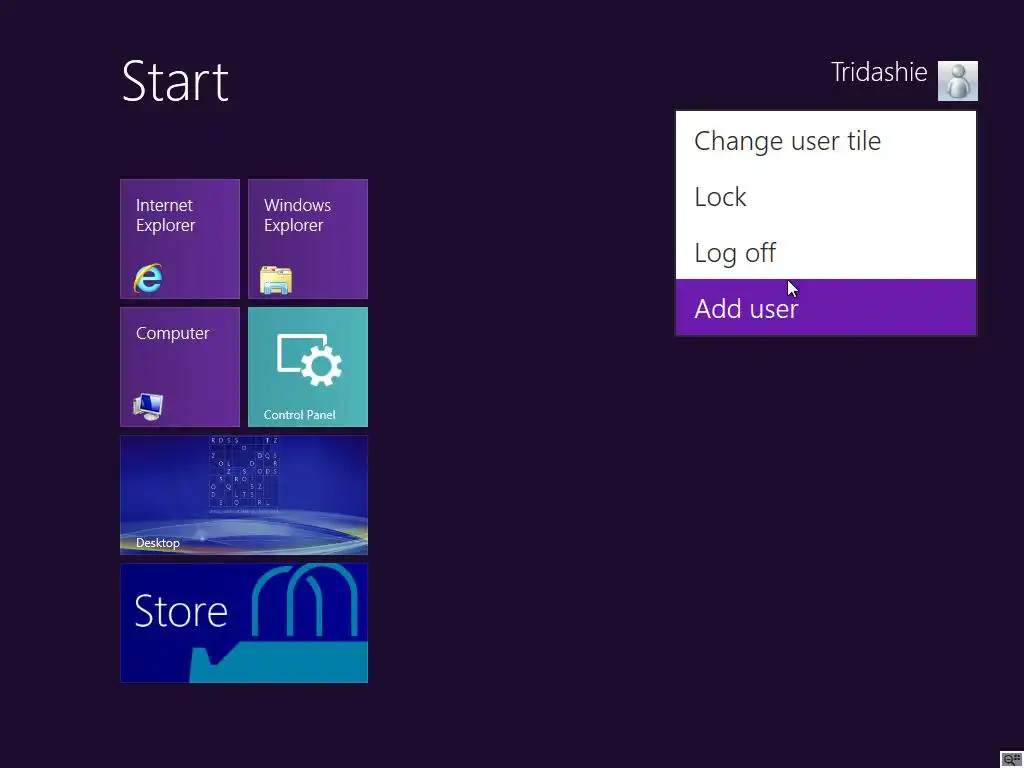Viewport: 1024px width, 768px height.
Task: Click the Tridashie user name
Action: (879, 72)
